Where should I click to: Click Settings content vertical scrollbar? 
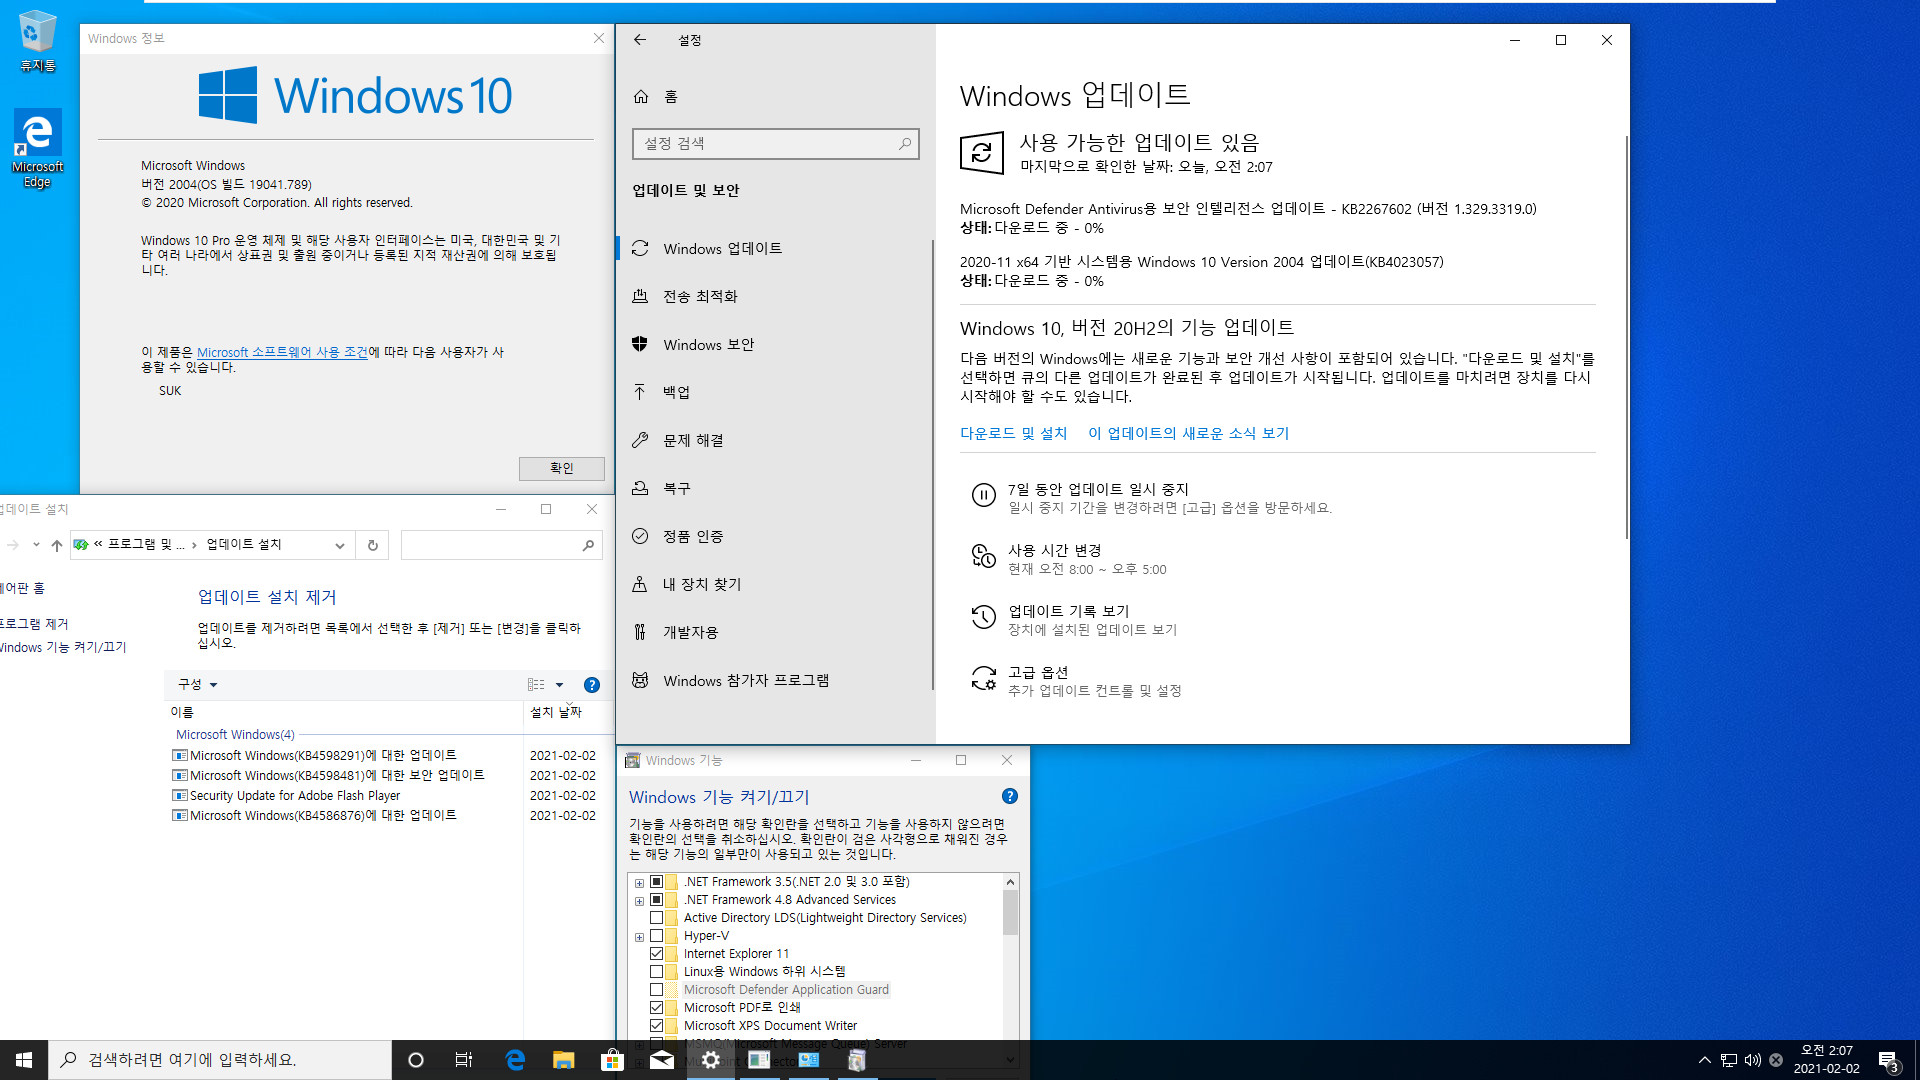1625,338
